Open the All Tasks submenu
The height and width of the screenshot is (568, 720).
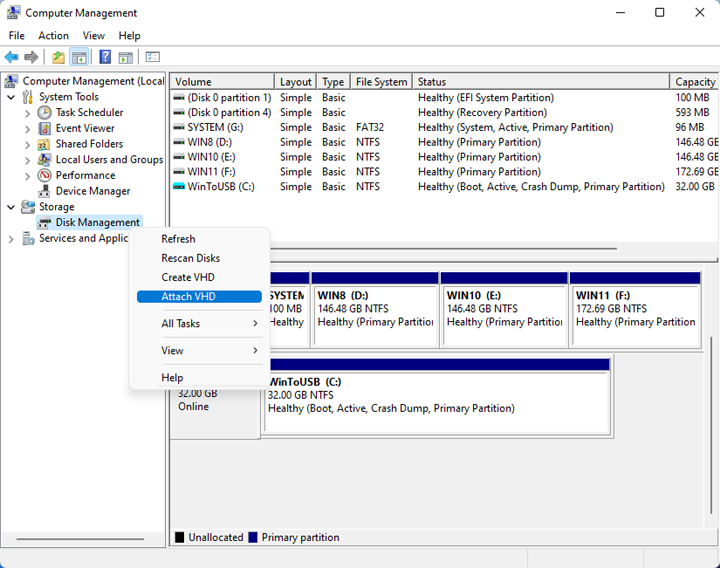(x=199, y=323)
